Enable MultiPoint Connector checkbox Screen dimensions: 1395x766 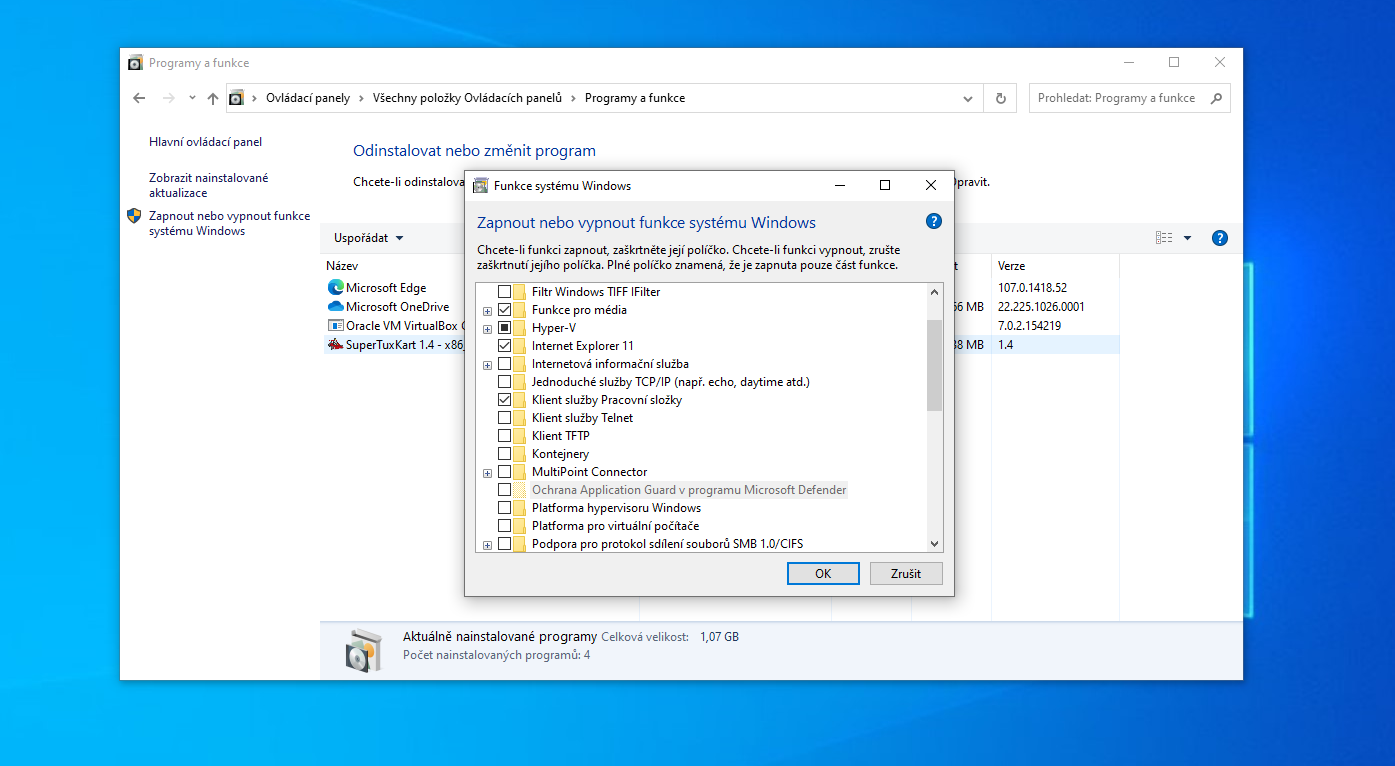(x=504, y=472)
